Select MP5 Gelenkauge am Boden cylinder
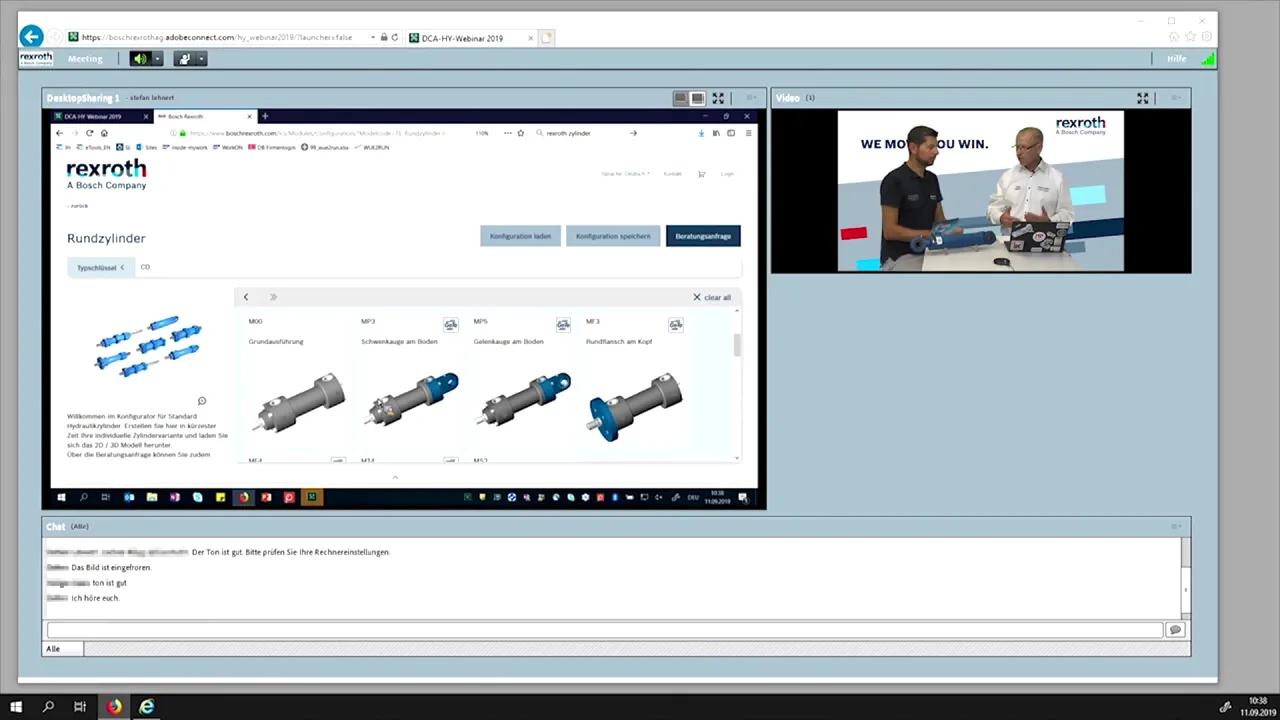1280x720 pixels. pyautogui.click(x=525, y=400)
